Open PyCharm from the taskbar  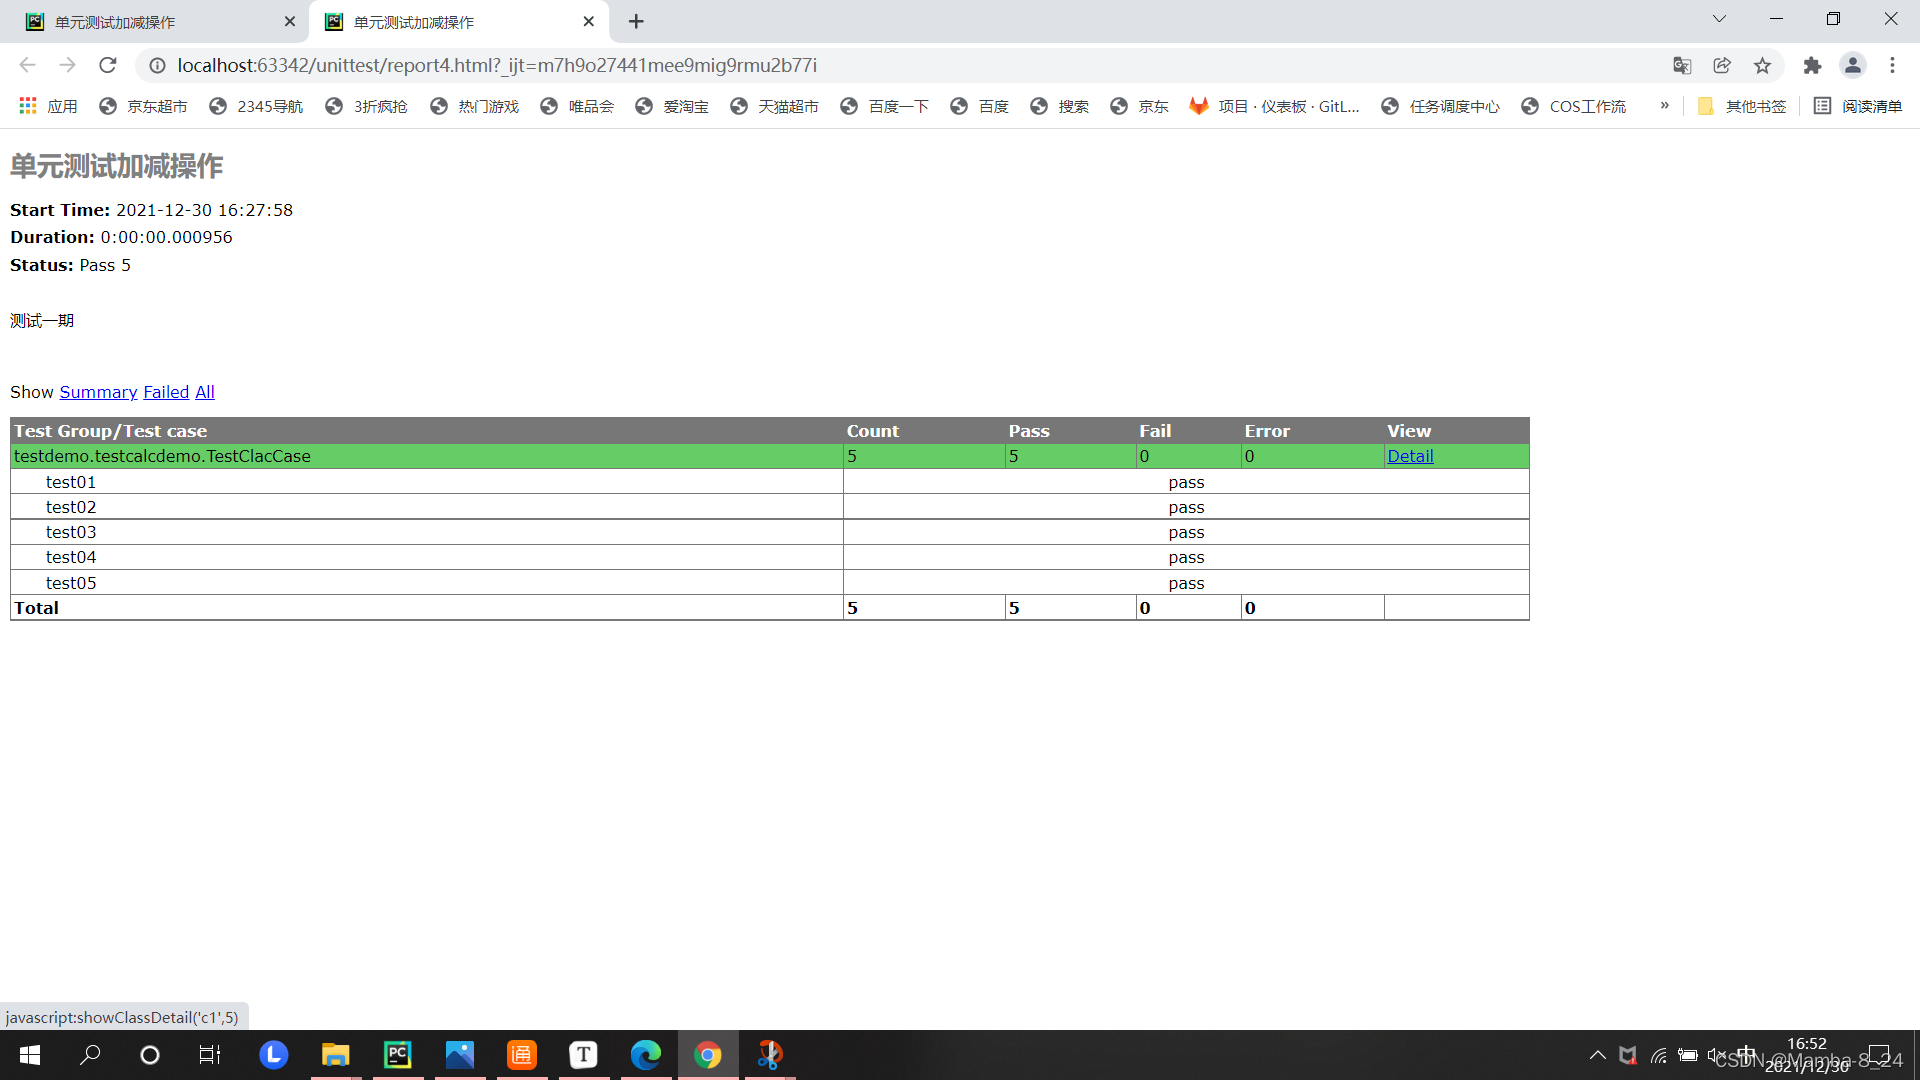397,1055
